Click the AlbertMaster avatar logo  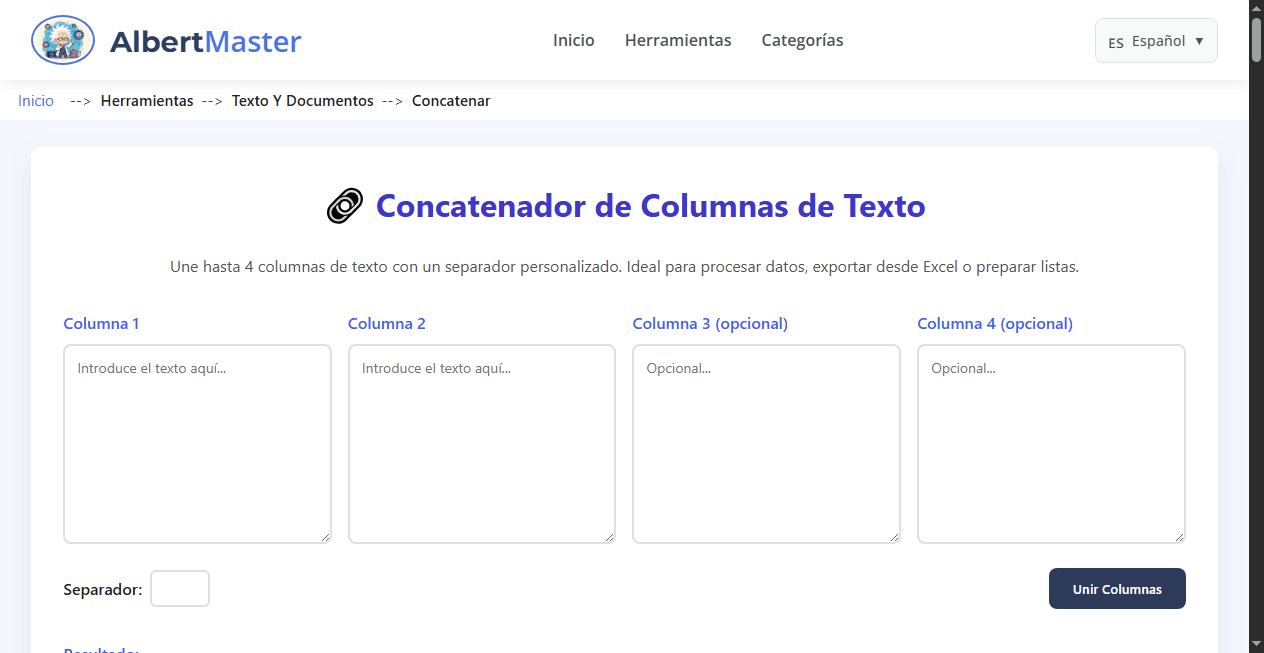coord(62,40)
